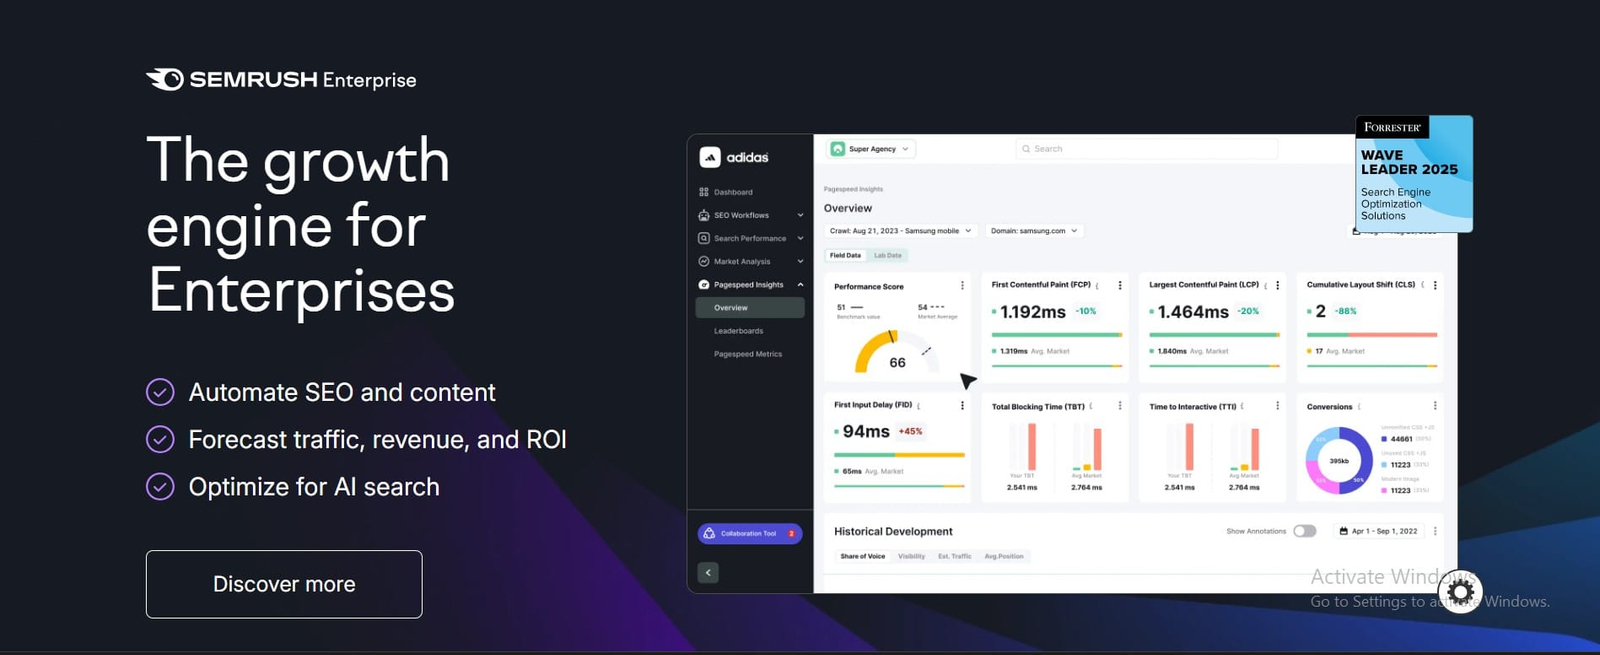
Task: Open the Leaderboards sidebar item
Action: pos(738,331)
